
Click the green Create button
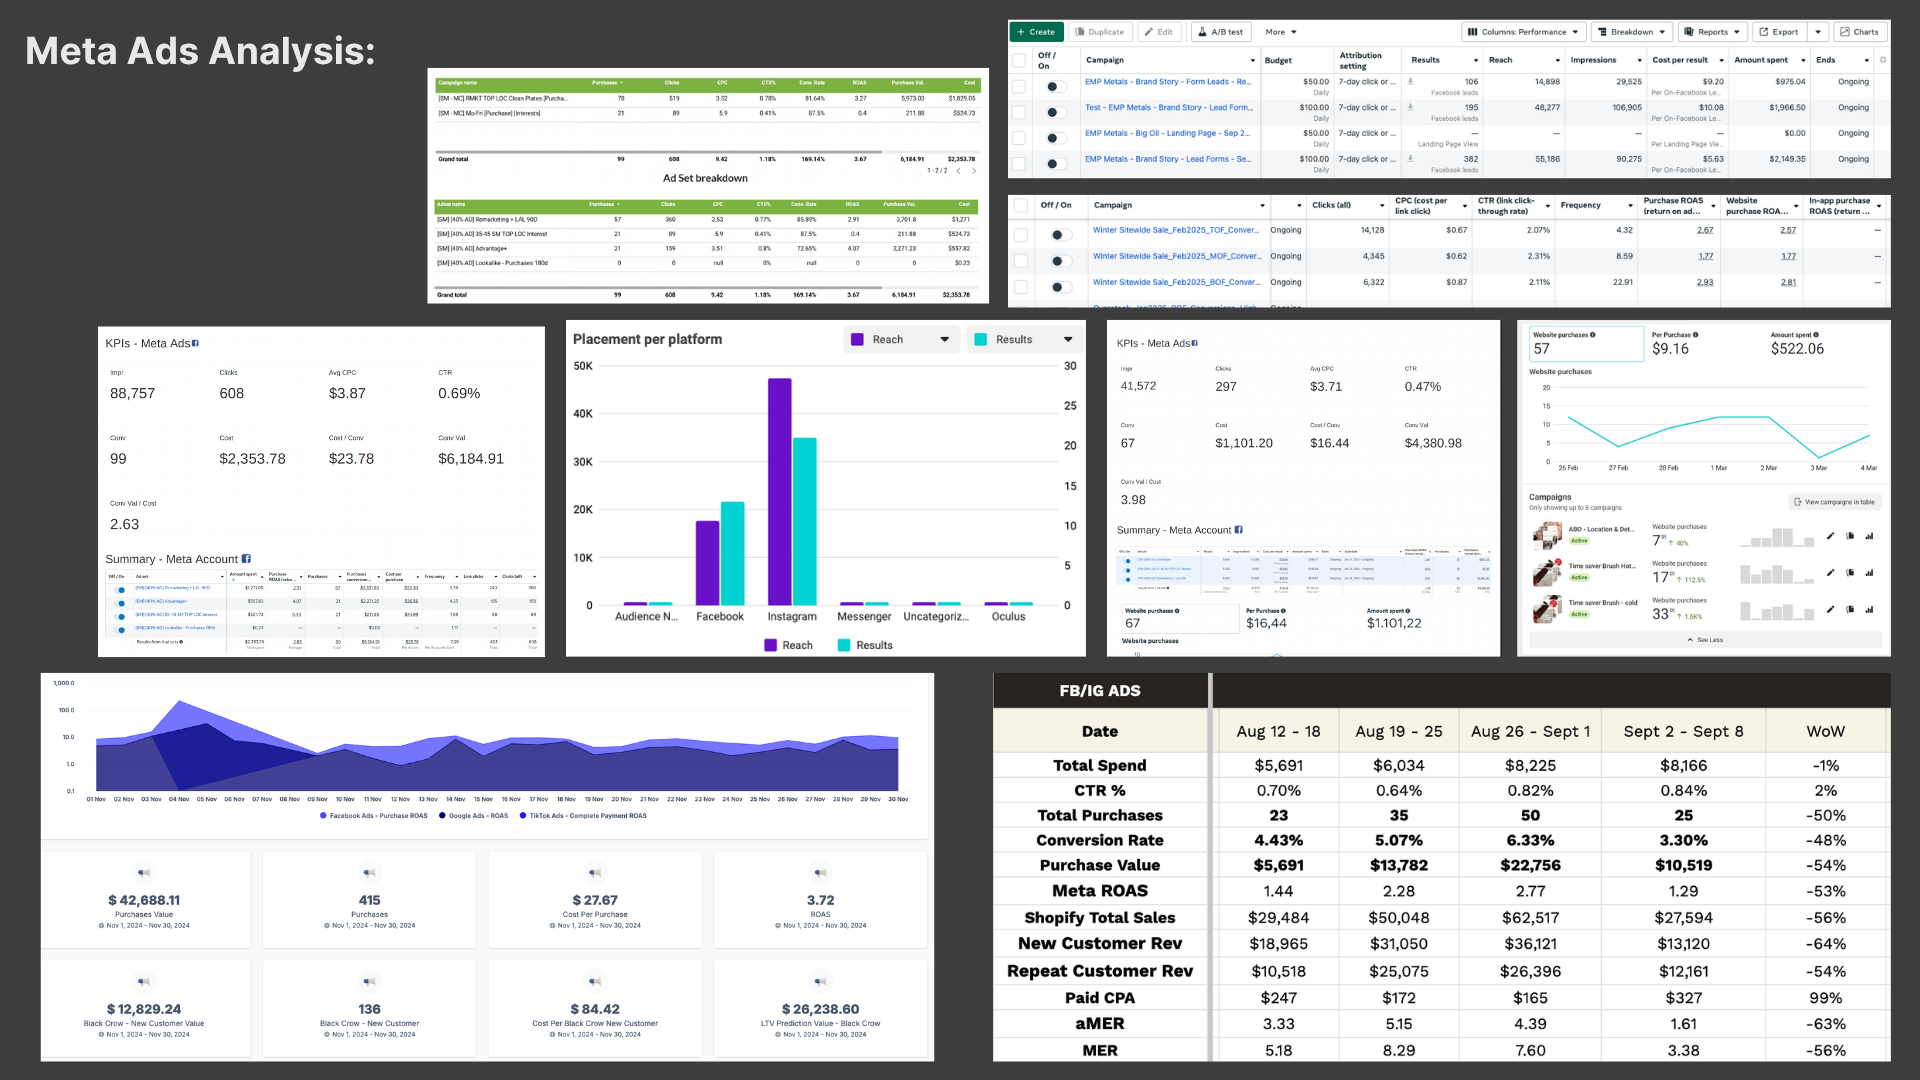[x=1036, y=32]
